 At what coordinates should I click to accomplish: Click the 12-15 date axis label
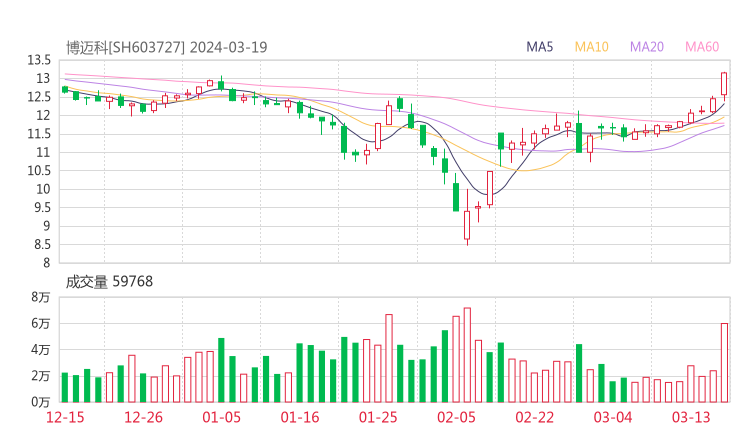click(65, 417)
